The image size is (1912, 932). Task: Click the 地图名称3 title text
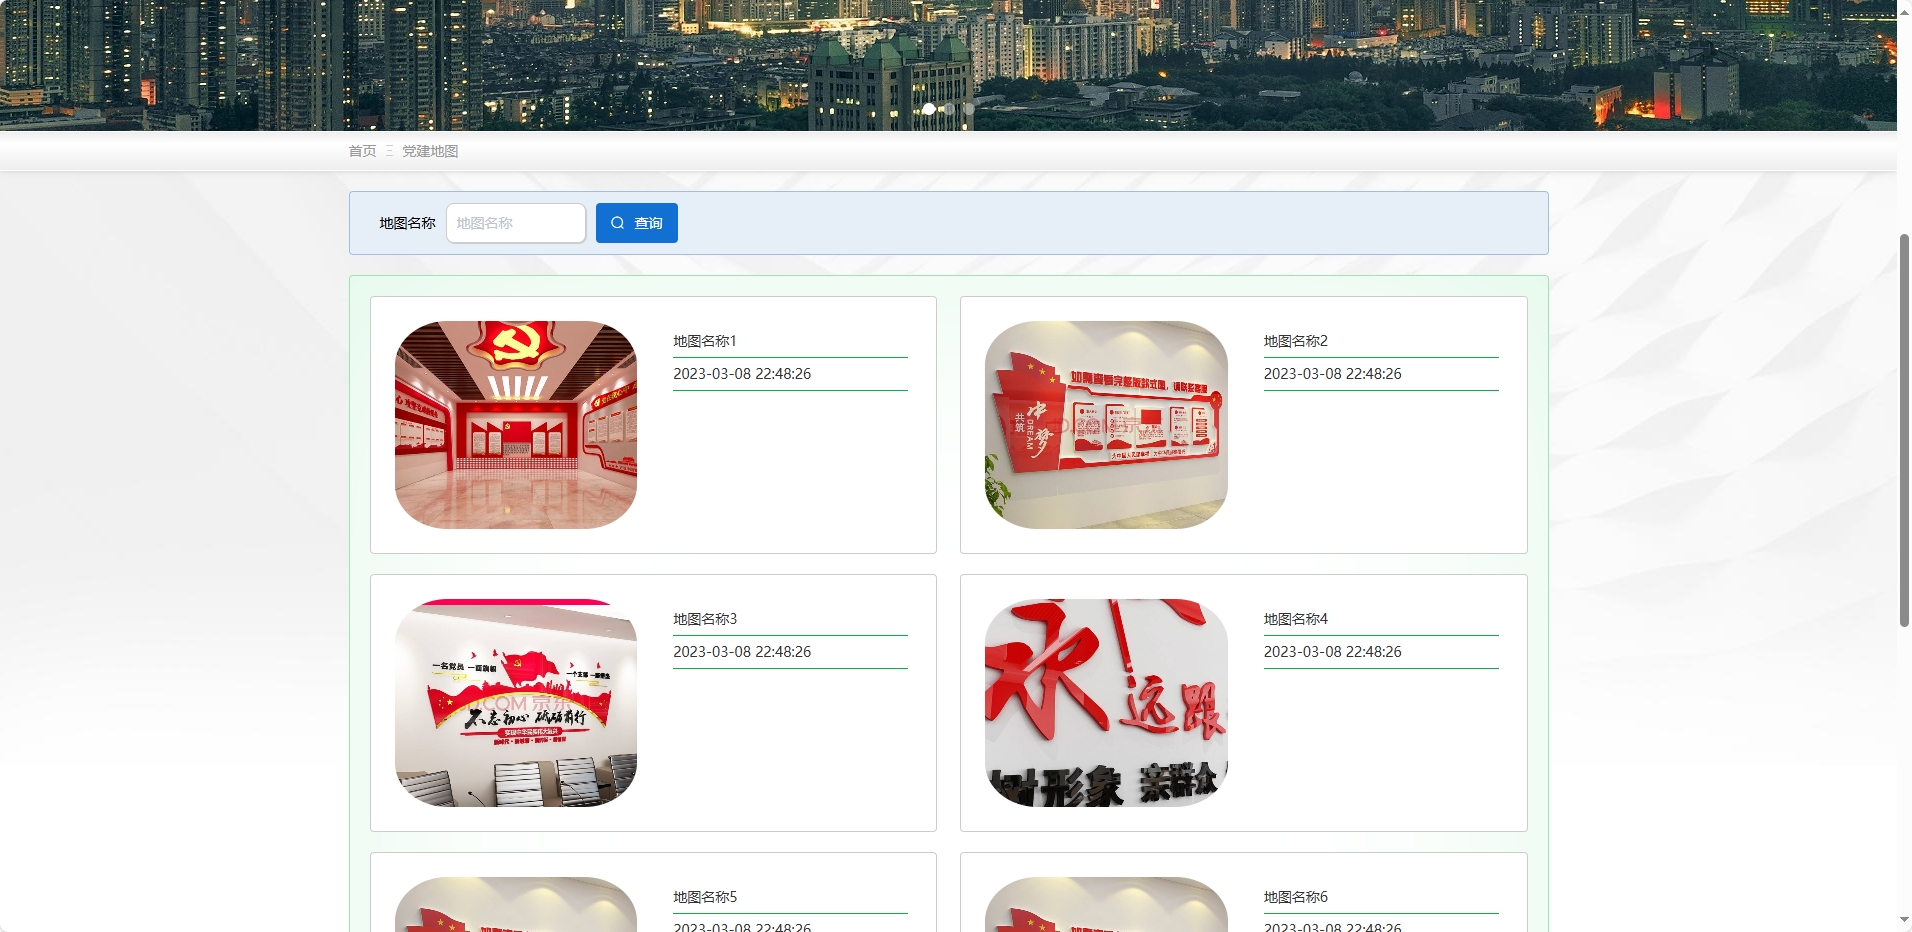click(x=705, y=619)
